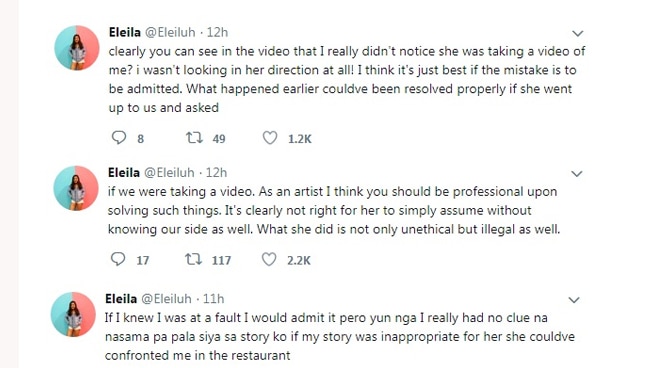Image resolution: width=660 pixels, height=368 pixels.
Task: Like the tweet with 2.2K likes
Action: [269, 259]
